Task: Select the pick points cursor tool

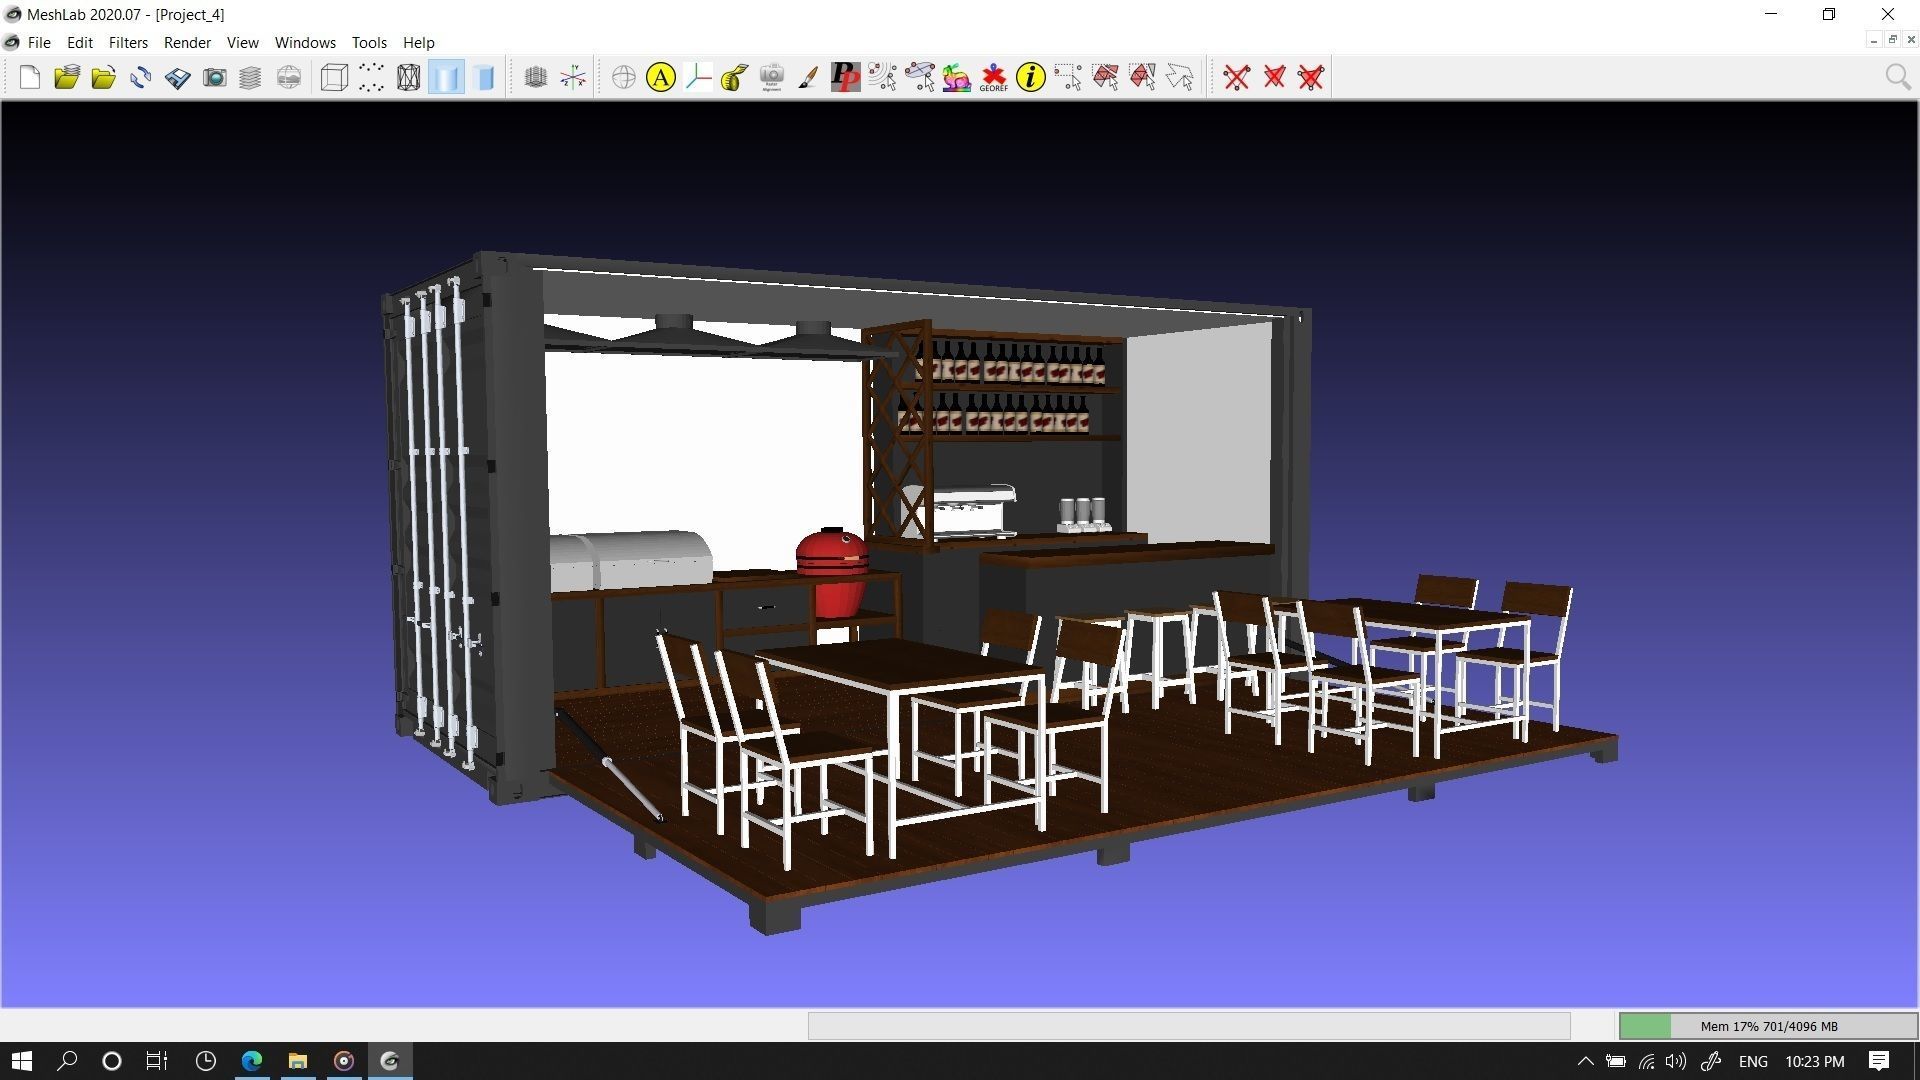Action: [882, 77]
